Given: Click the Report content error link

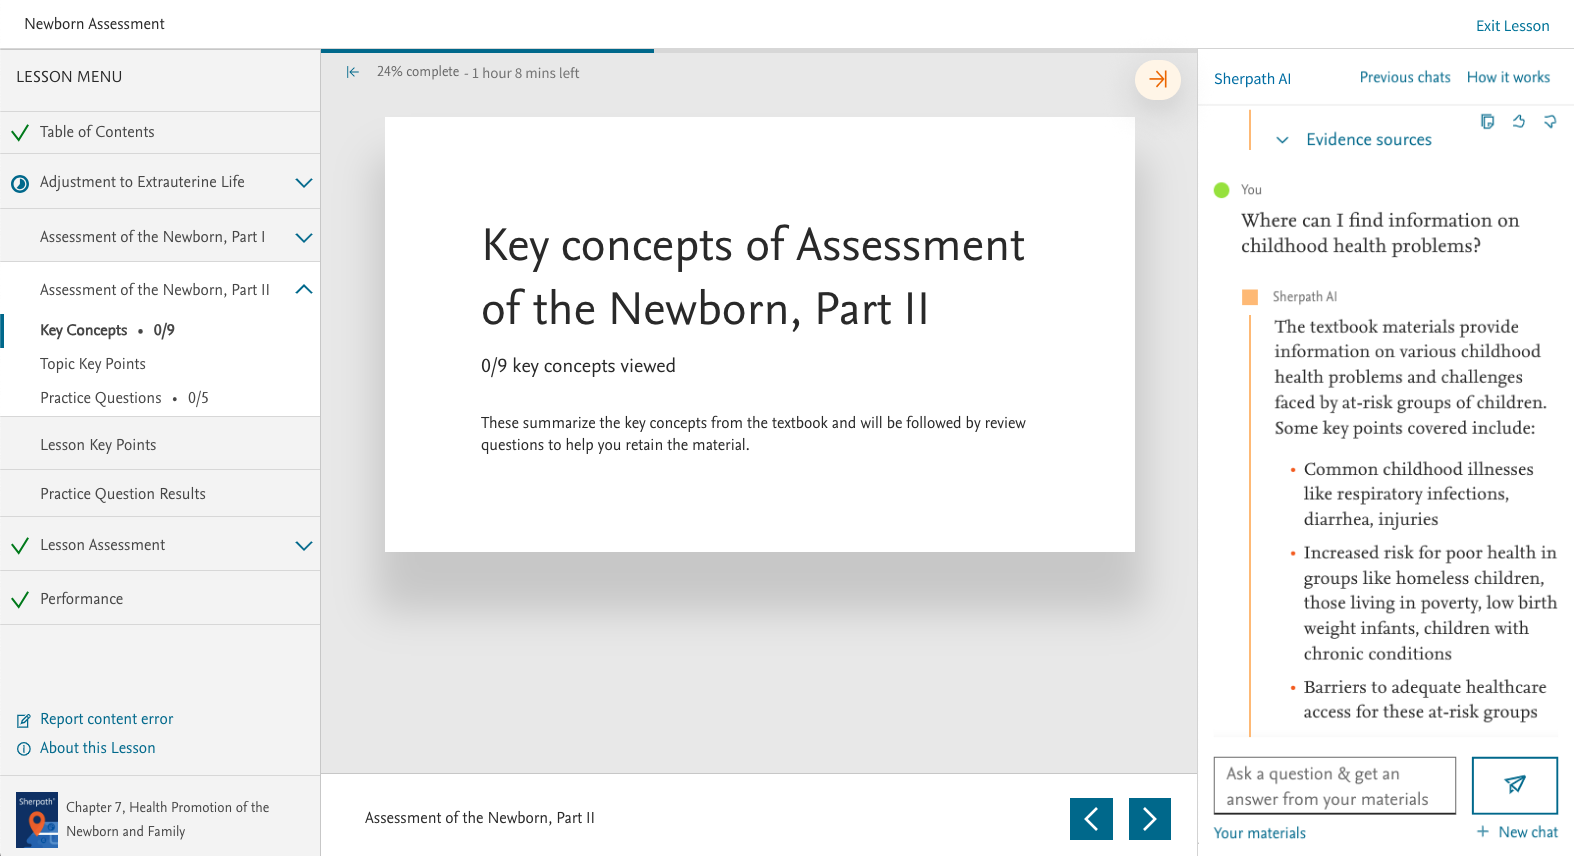Looking at the screenshot, I should tap(106, 719).
